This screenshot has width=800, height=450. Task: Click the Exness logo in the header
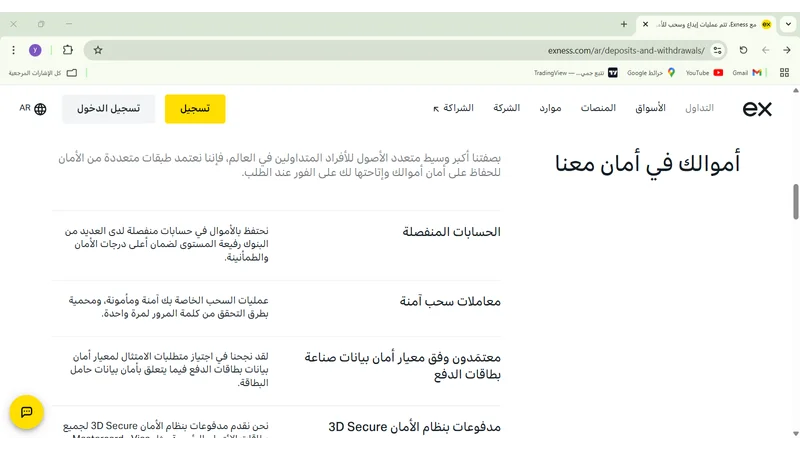(757, 108)
